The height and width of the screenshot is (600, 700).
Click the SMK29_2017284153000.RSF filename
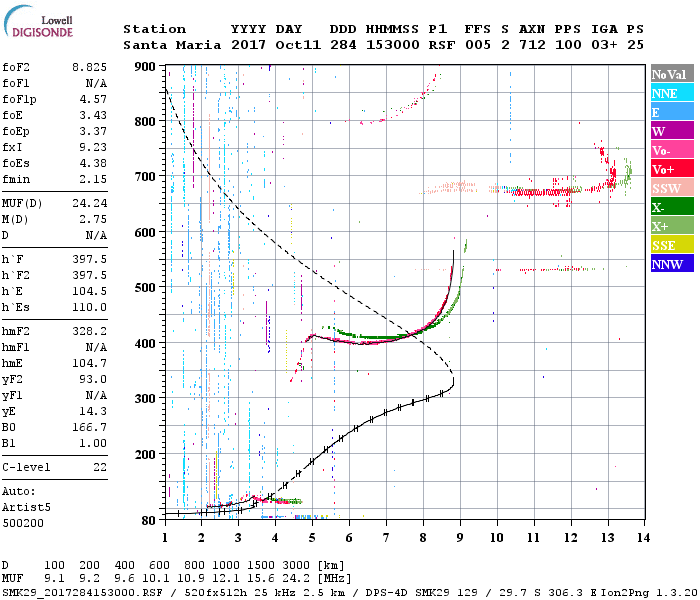(82, 593)
